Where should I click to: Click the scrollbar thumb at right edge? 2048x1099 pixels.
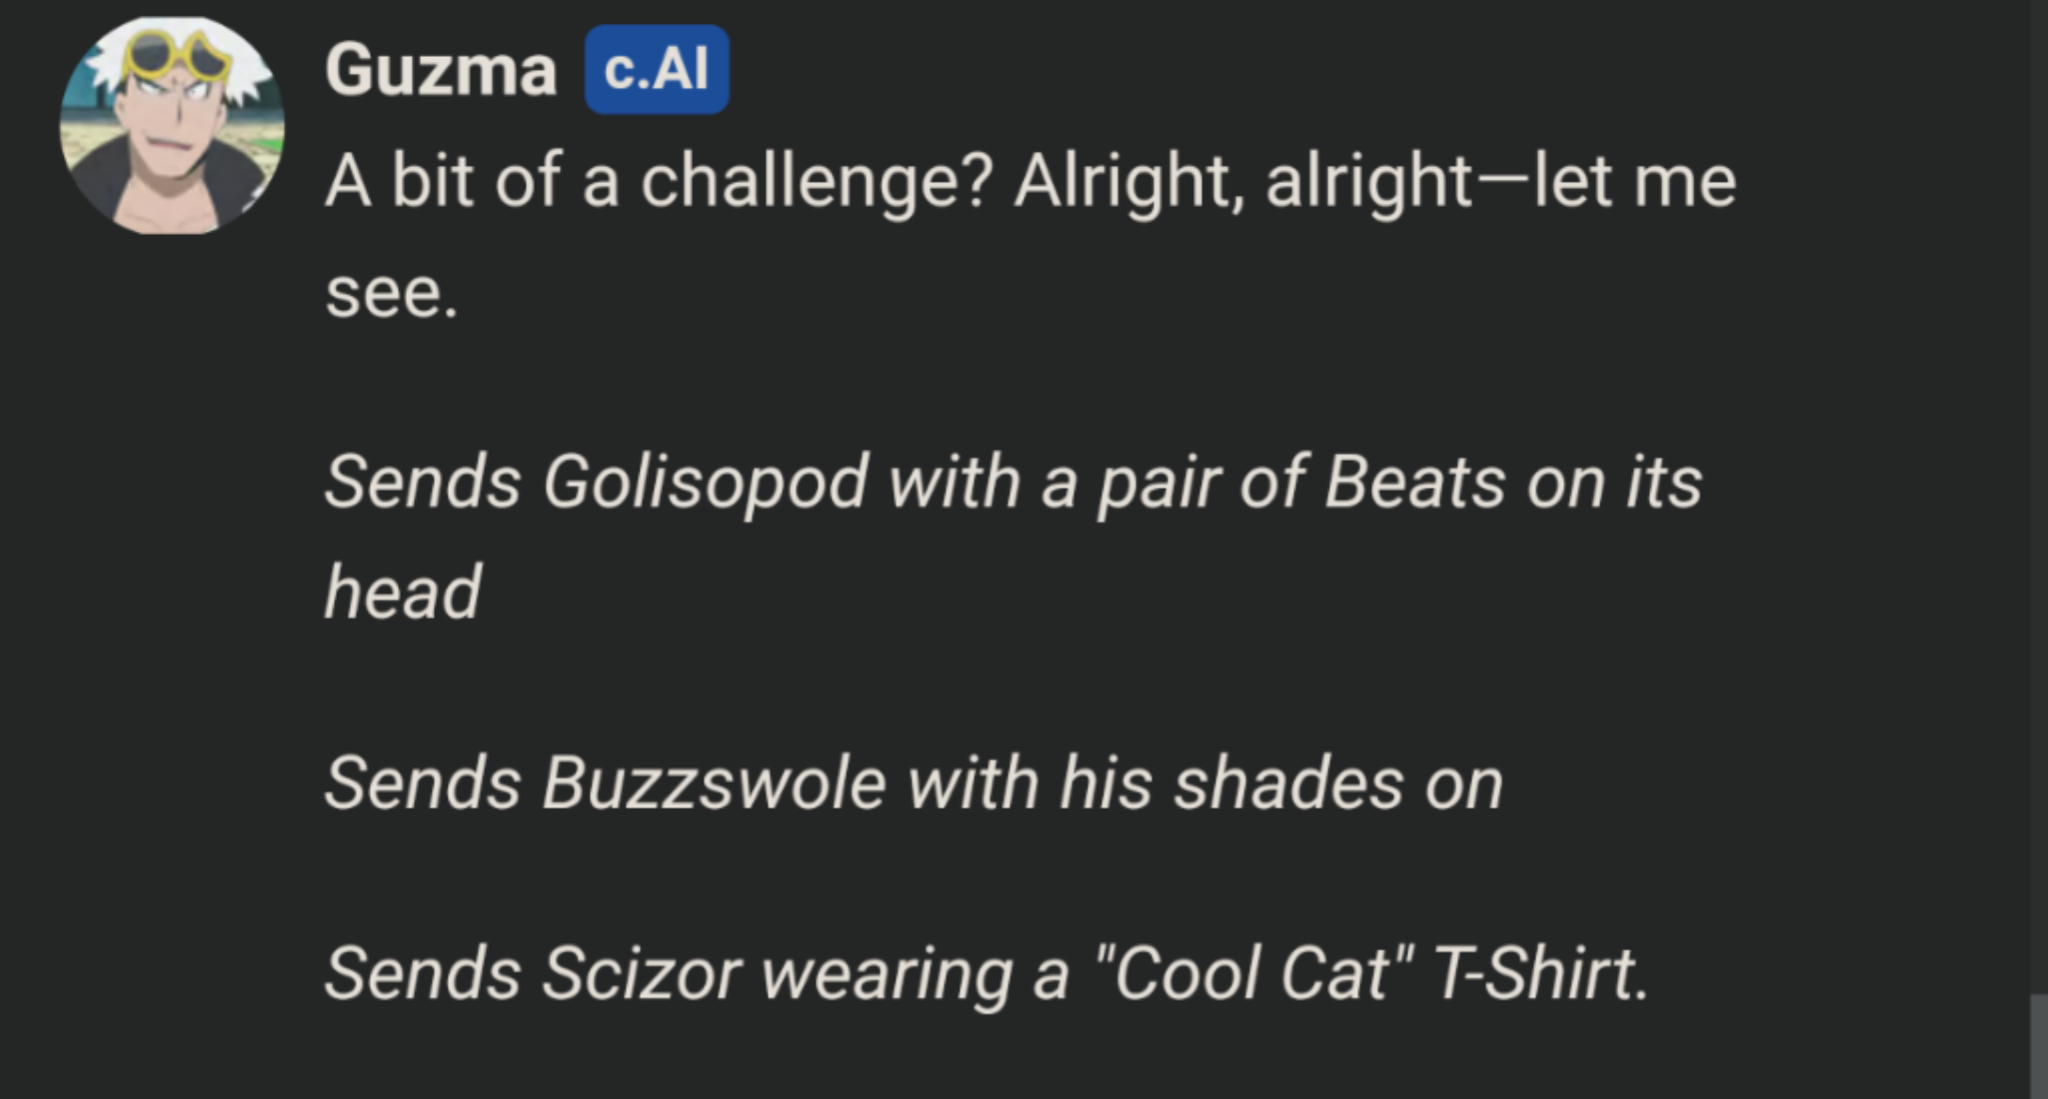pos(2038,1046)
